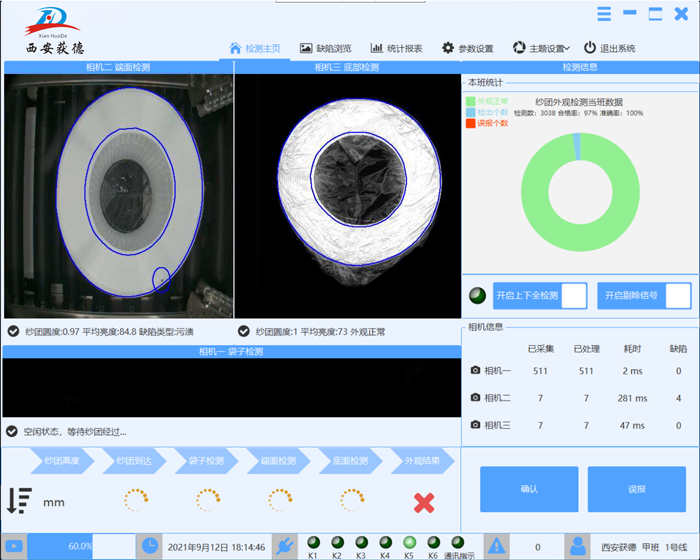Click the plug connection icon in status bar

tap(282, 546)
